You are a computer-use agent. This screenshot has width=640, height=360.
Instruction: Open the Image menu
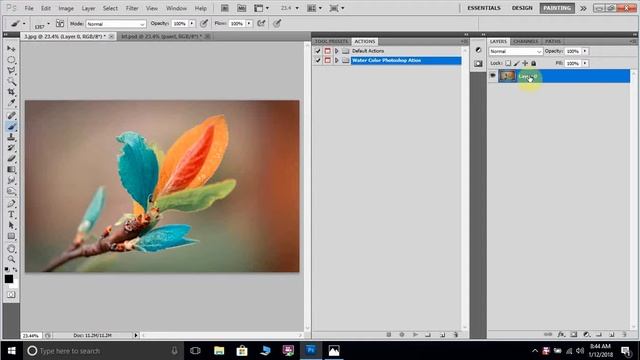(x=66, y=8)
